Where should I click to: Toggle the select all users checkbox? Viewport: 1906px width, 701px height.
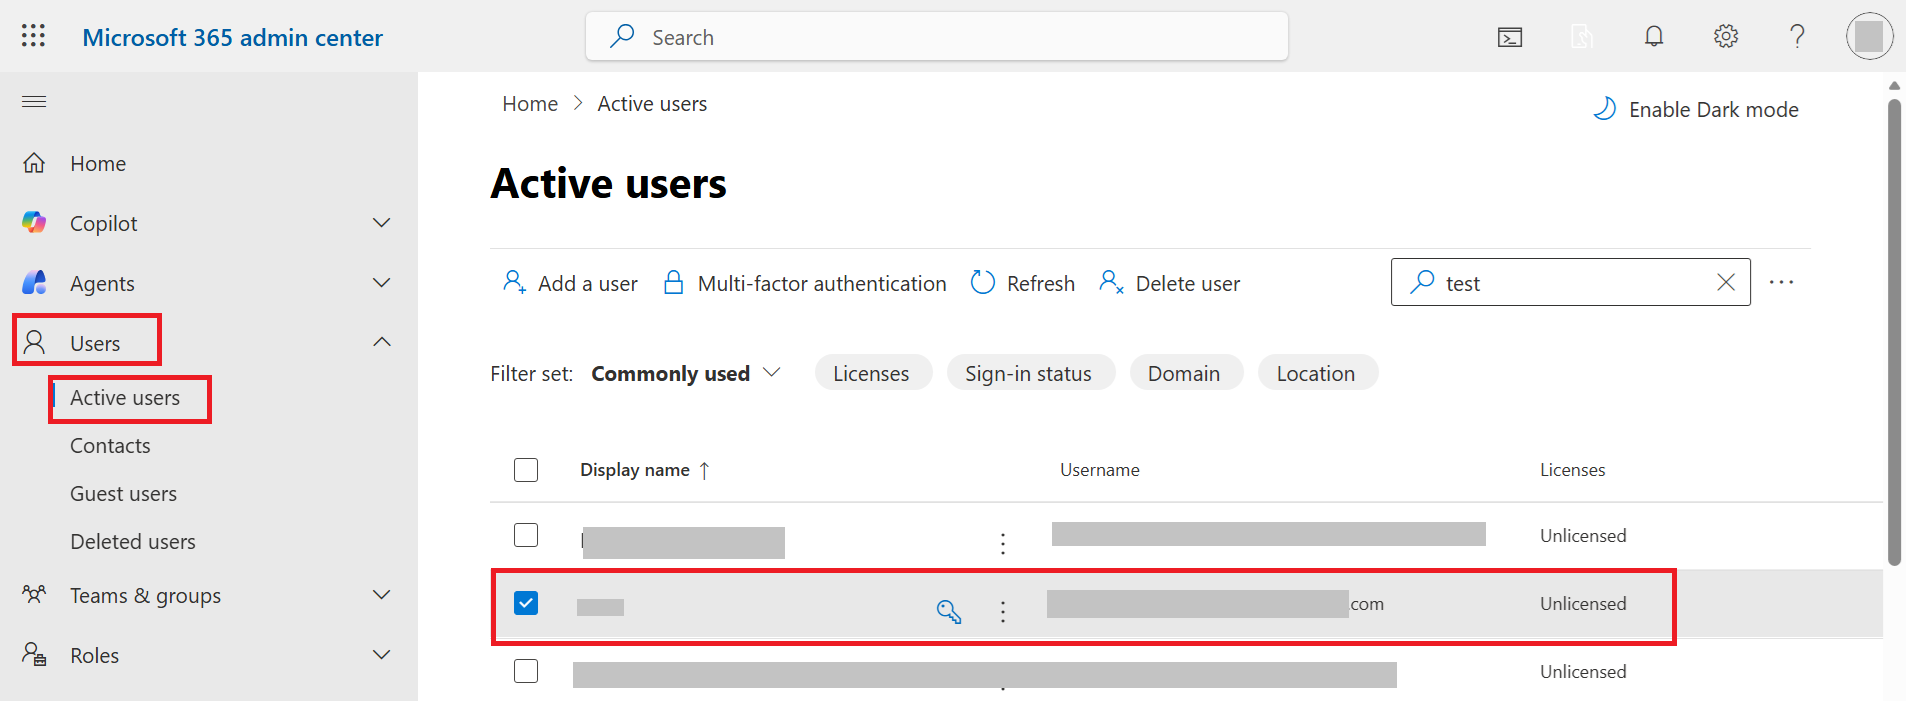(526, 470)
